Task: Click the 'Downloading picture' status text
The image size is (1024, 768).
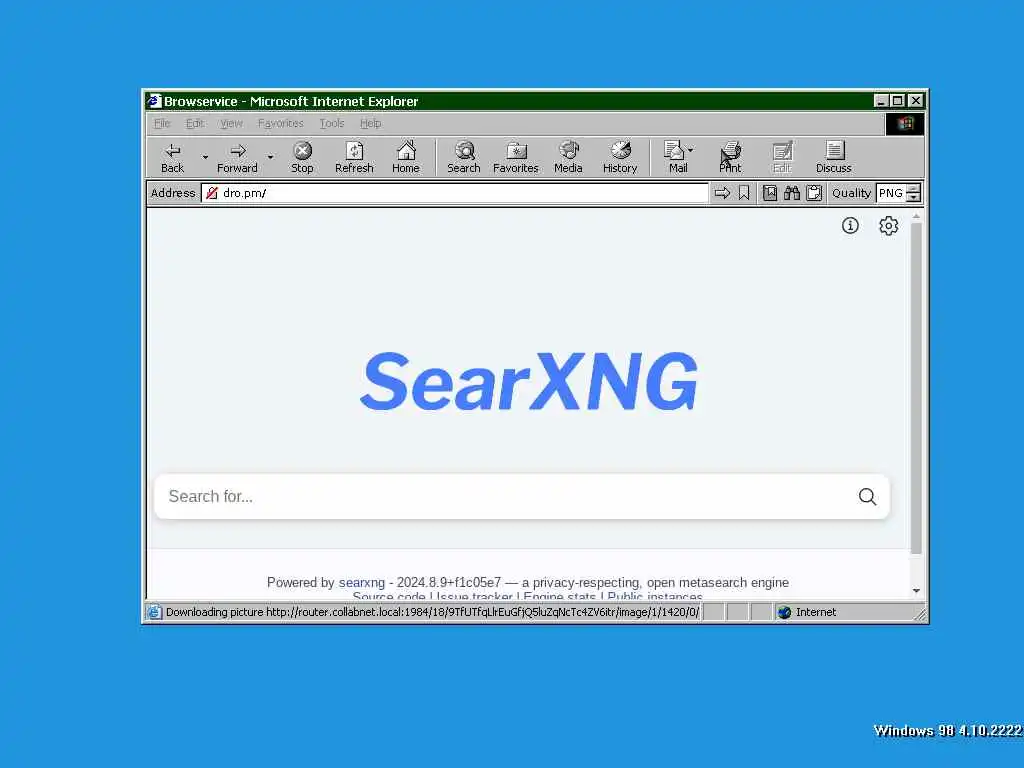Action: pos(432,612)
